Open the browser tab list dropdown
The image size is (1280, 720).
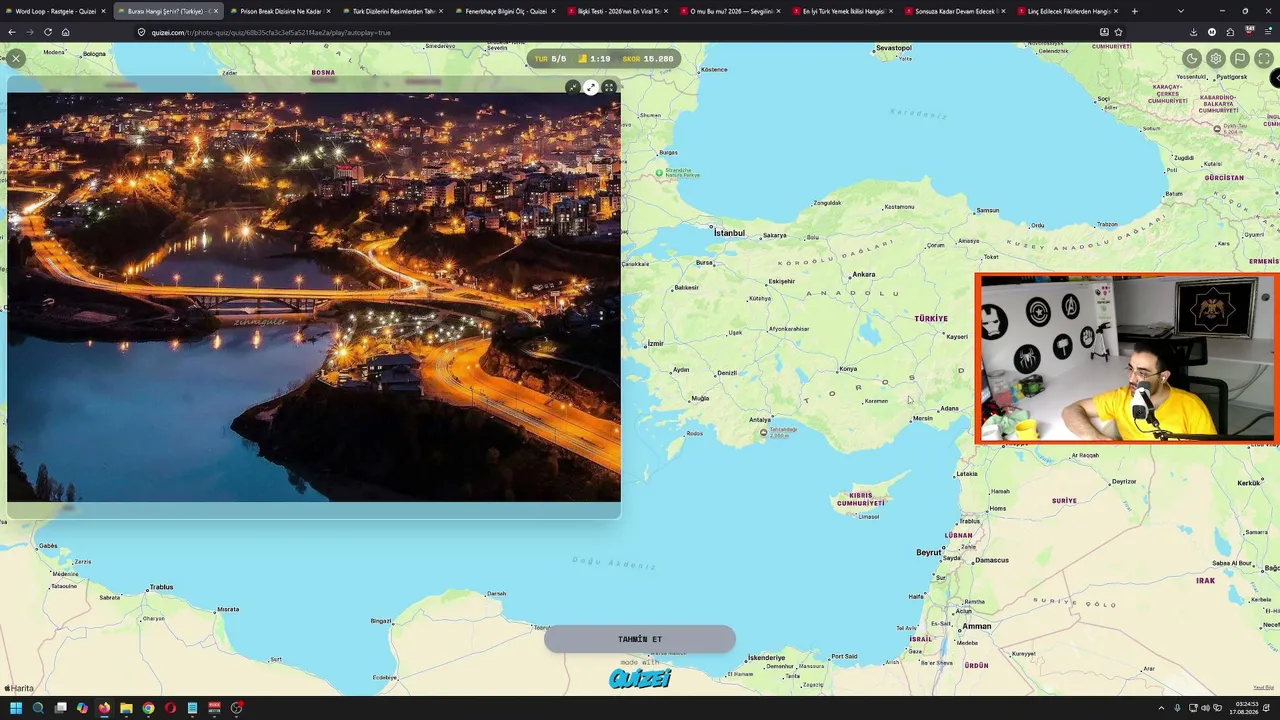[1181, 11]
